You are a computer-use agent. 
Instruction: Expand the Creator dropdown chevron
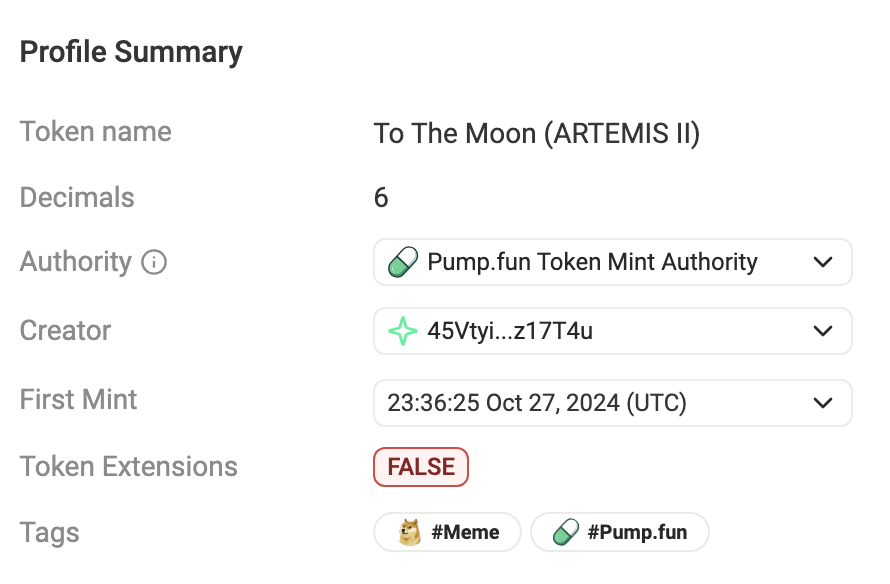[x=823, y=331]
